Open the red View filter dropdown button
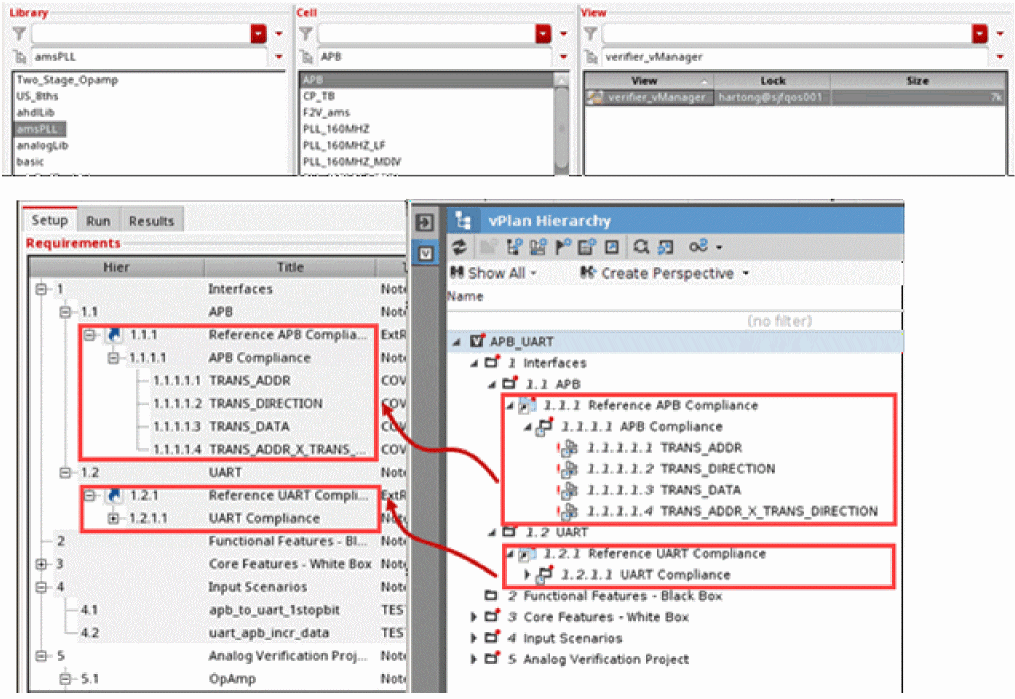 point(980,34)
